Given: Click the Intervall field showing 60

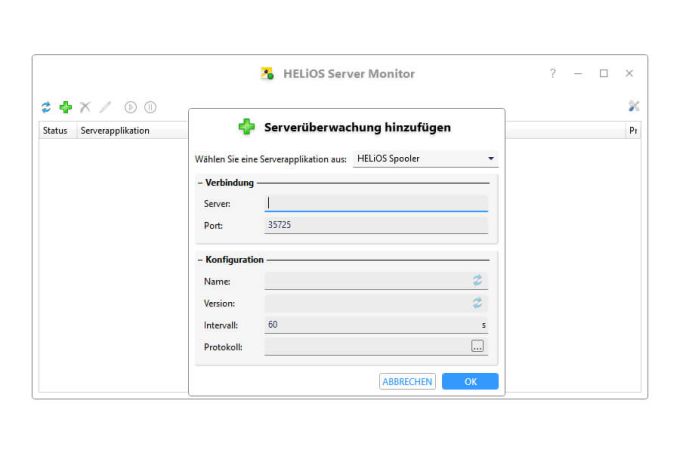Looking at the screenshot, I should pos(376,325).
